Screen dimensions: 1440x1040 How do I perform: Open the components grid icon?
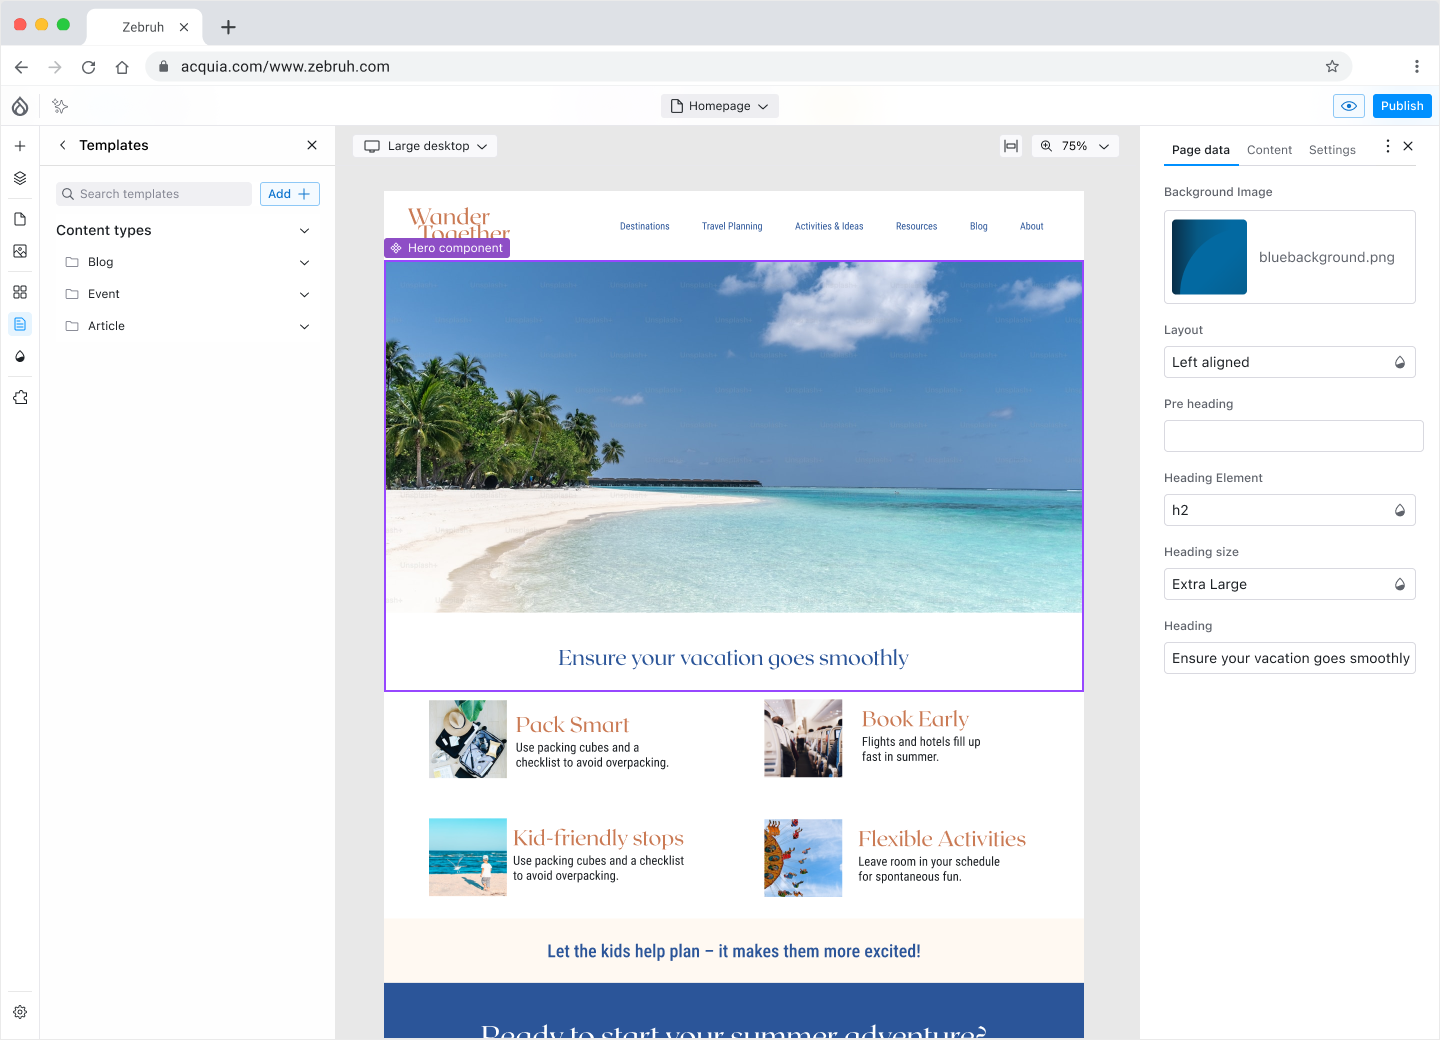coord(20,292)
